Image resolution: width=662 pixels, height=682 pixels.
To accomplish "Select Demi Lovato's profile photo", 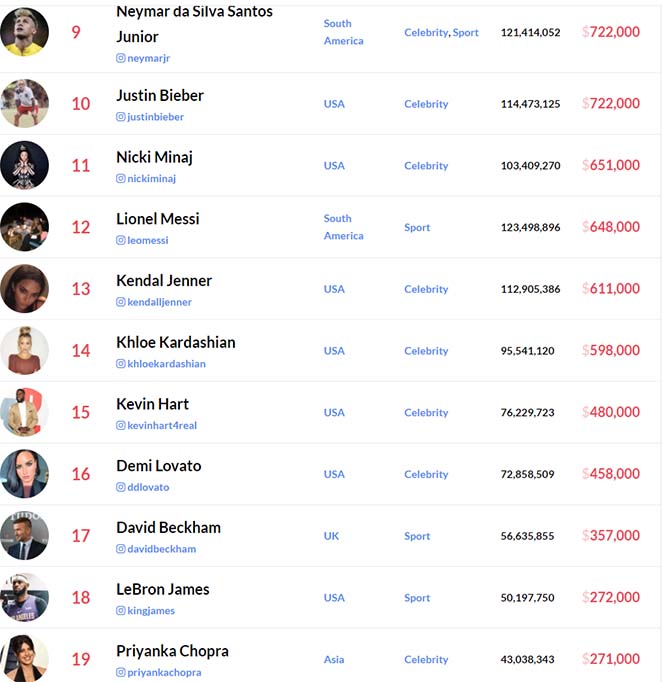I will pyautogui.click(x=24, y=474).
